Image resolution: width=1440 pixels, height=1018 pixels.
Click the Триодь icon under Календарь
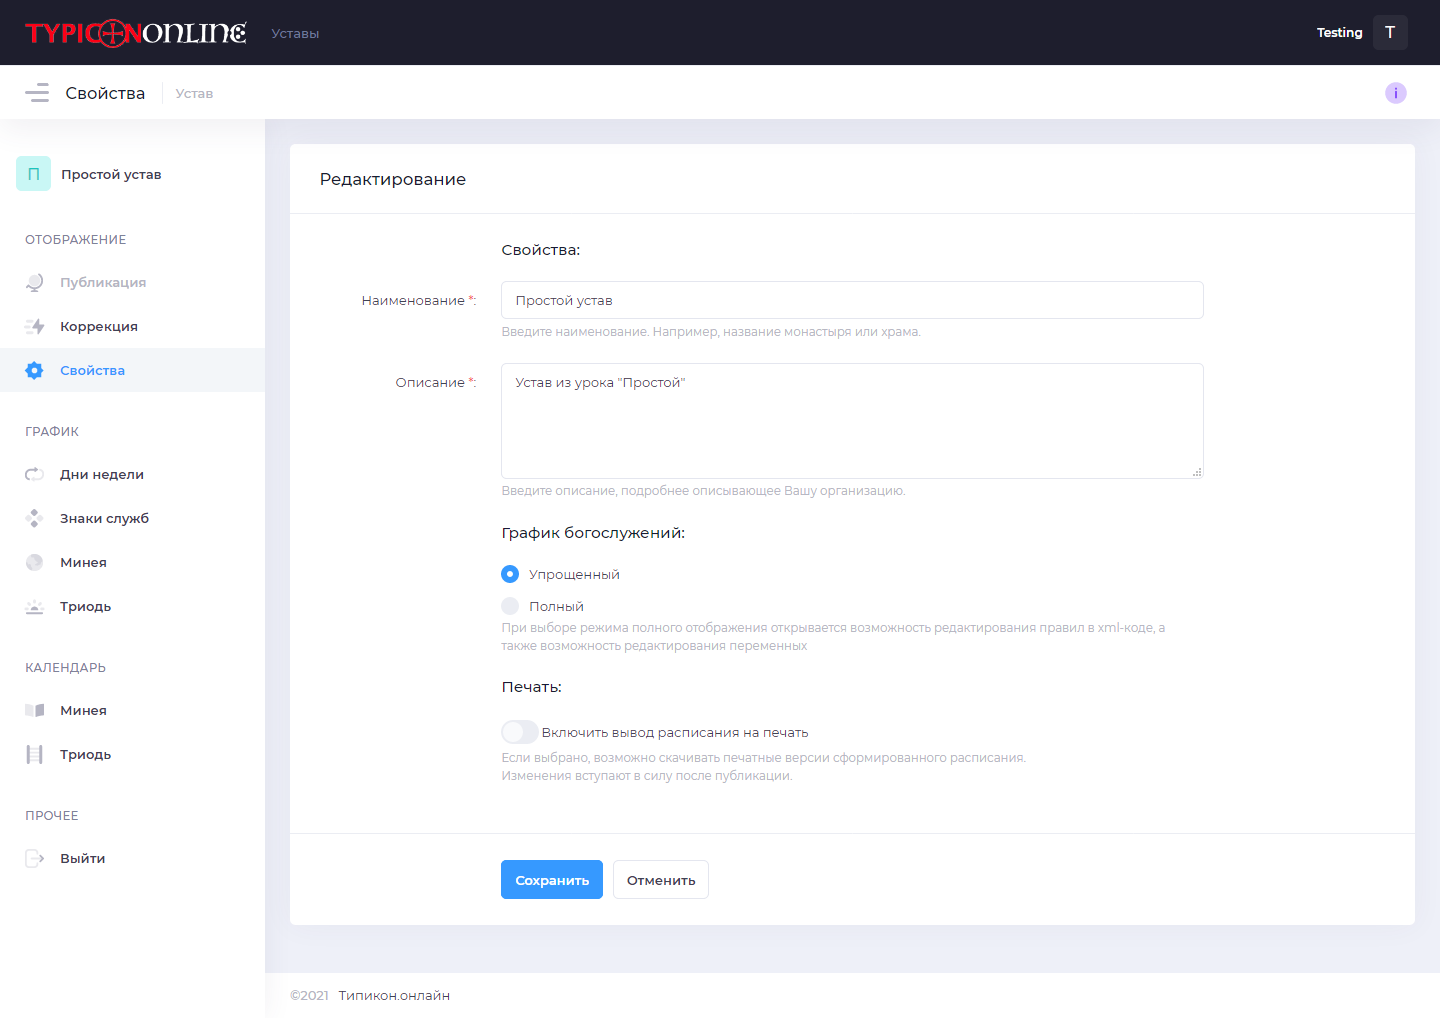pyautogui.click(x=35, y=754)
